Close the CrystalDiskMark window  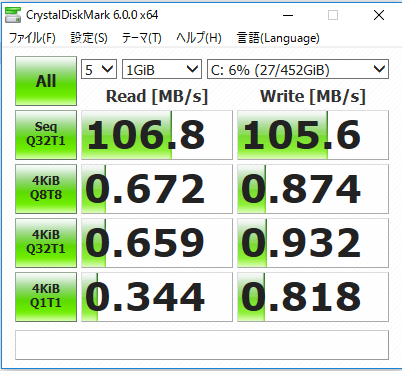pyautogui.click(x=379, y=15)
